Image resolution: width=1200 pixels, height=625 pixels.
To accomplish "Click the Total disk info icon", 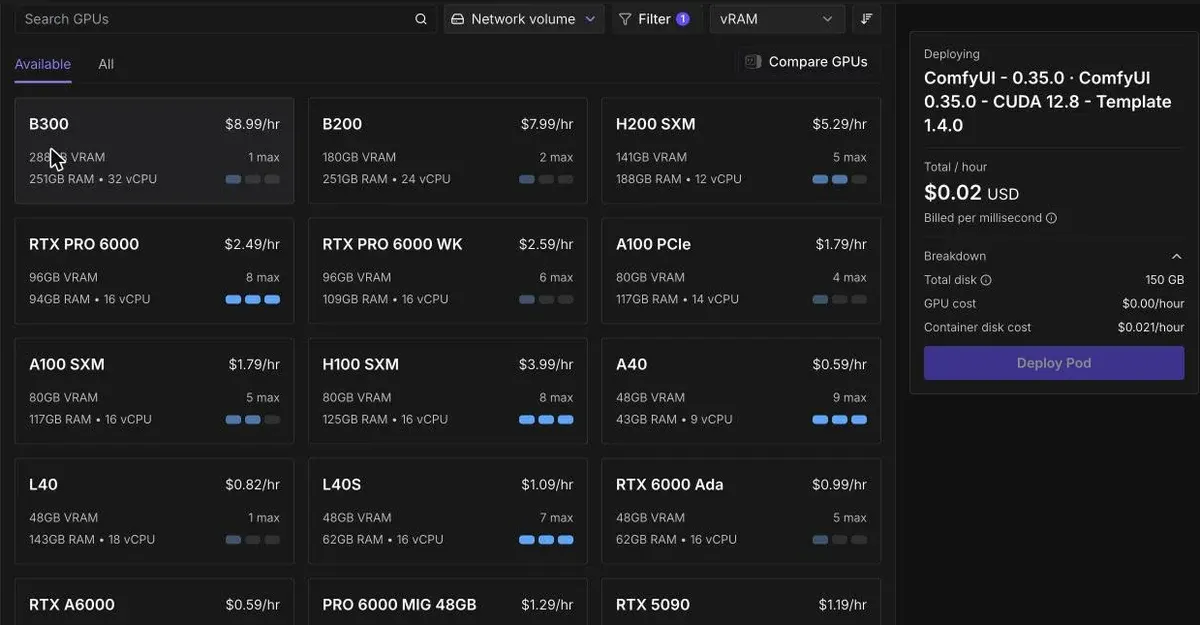I will (986, 281).
